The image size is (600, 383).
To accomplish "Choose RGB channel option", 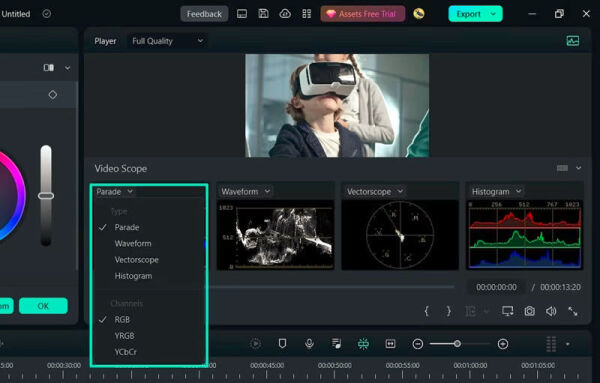I will 122,319.
